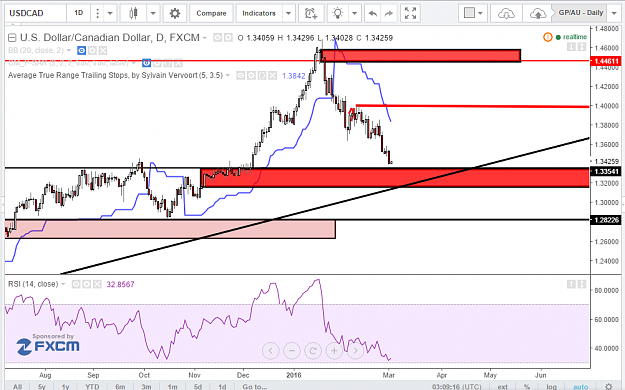Select the '5y' time range
Viewport: 625px width, 390px height.
tap(41, 386)
